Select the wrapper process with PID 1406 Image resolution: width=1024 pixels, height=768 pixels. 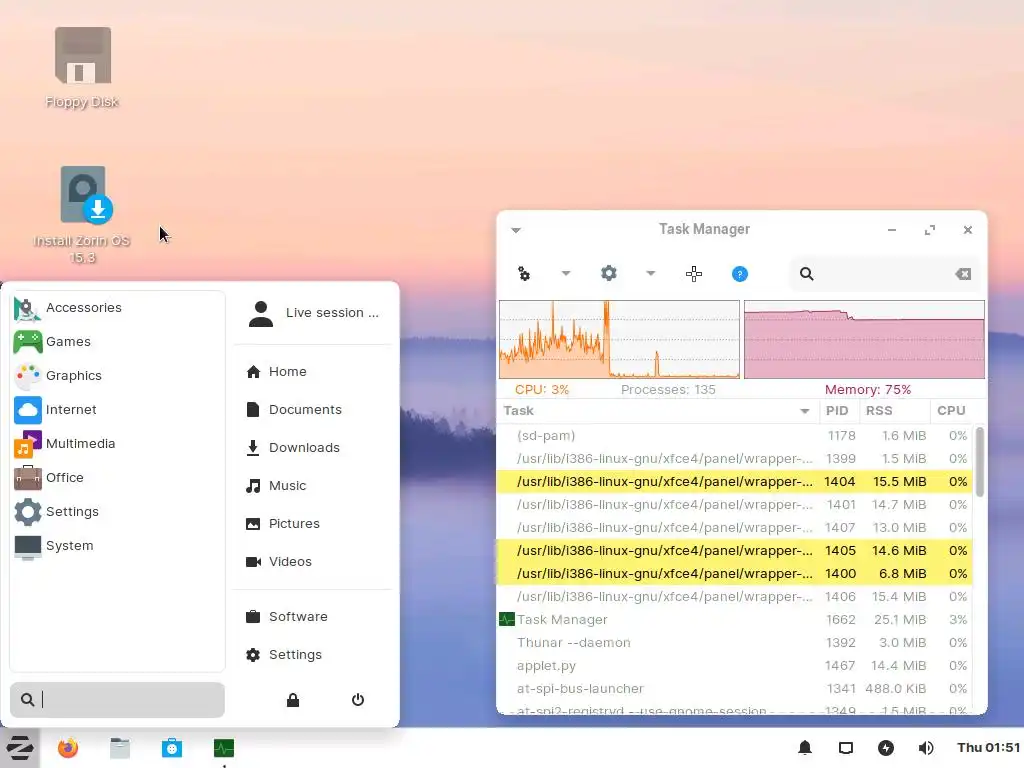click(x=735, y=596)
